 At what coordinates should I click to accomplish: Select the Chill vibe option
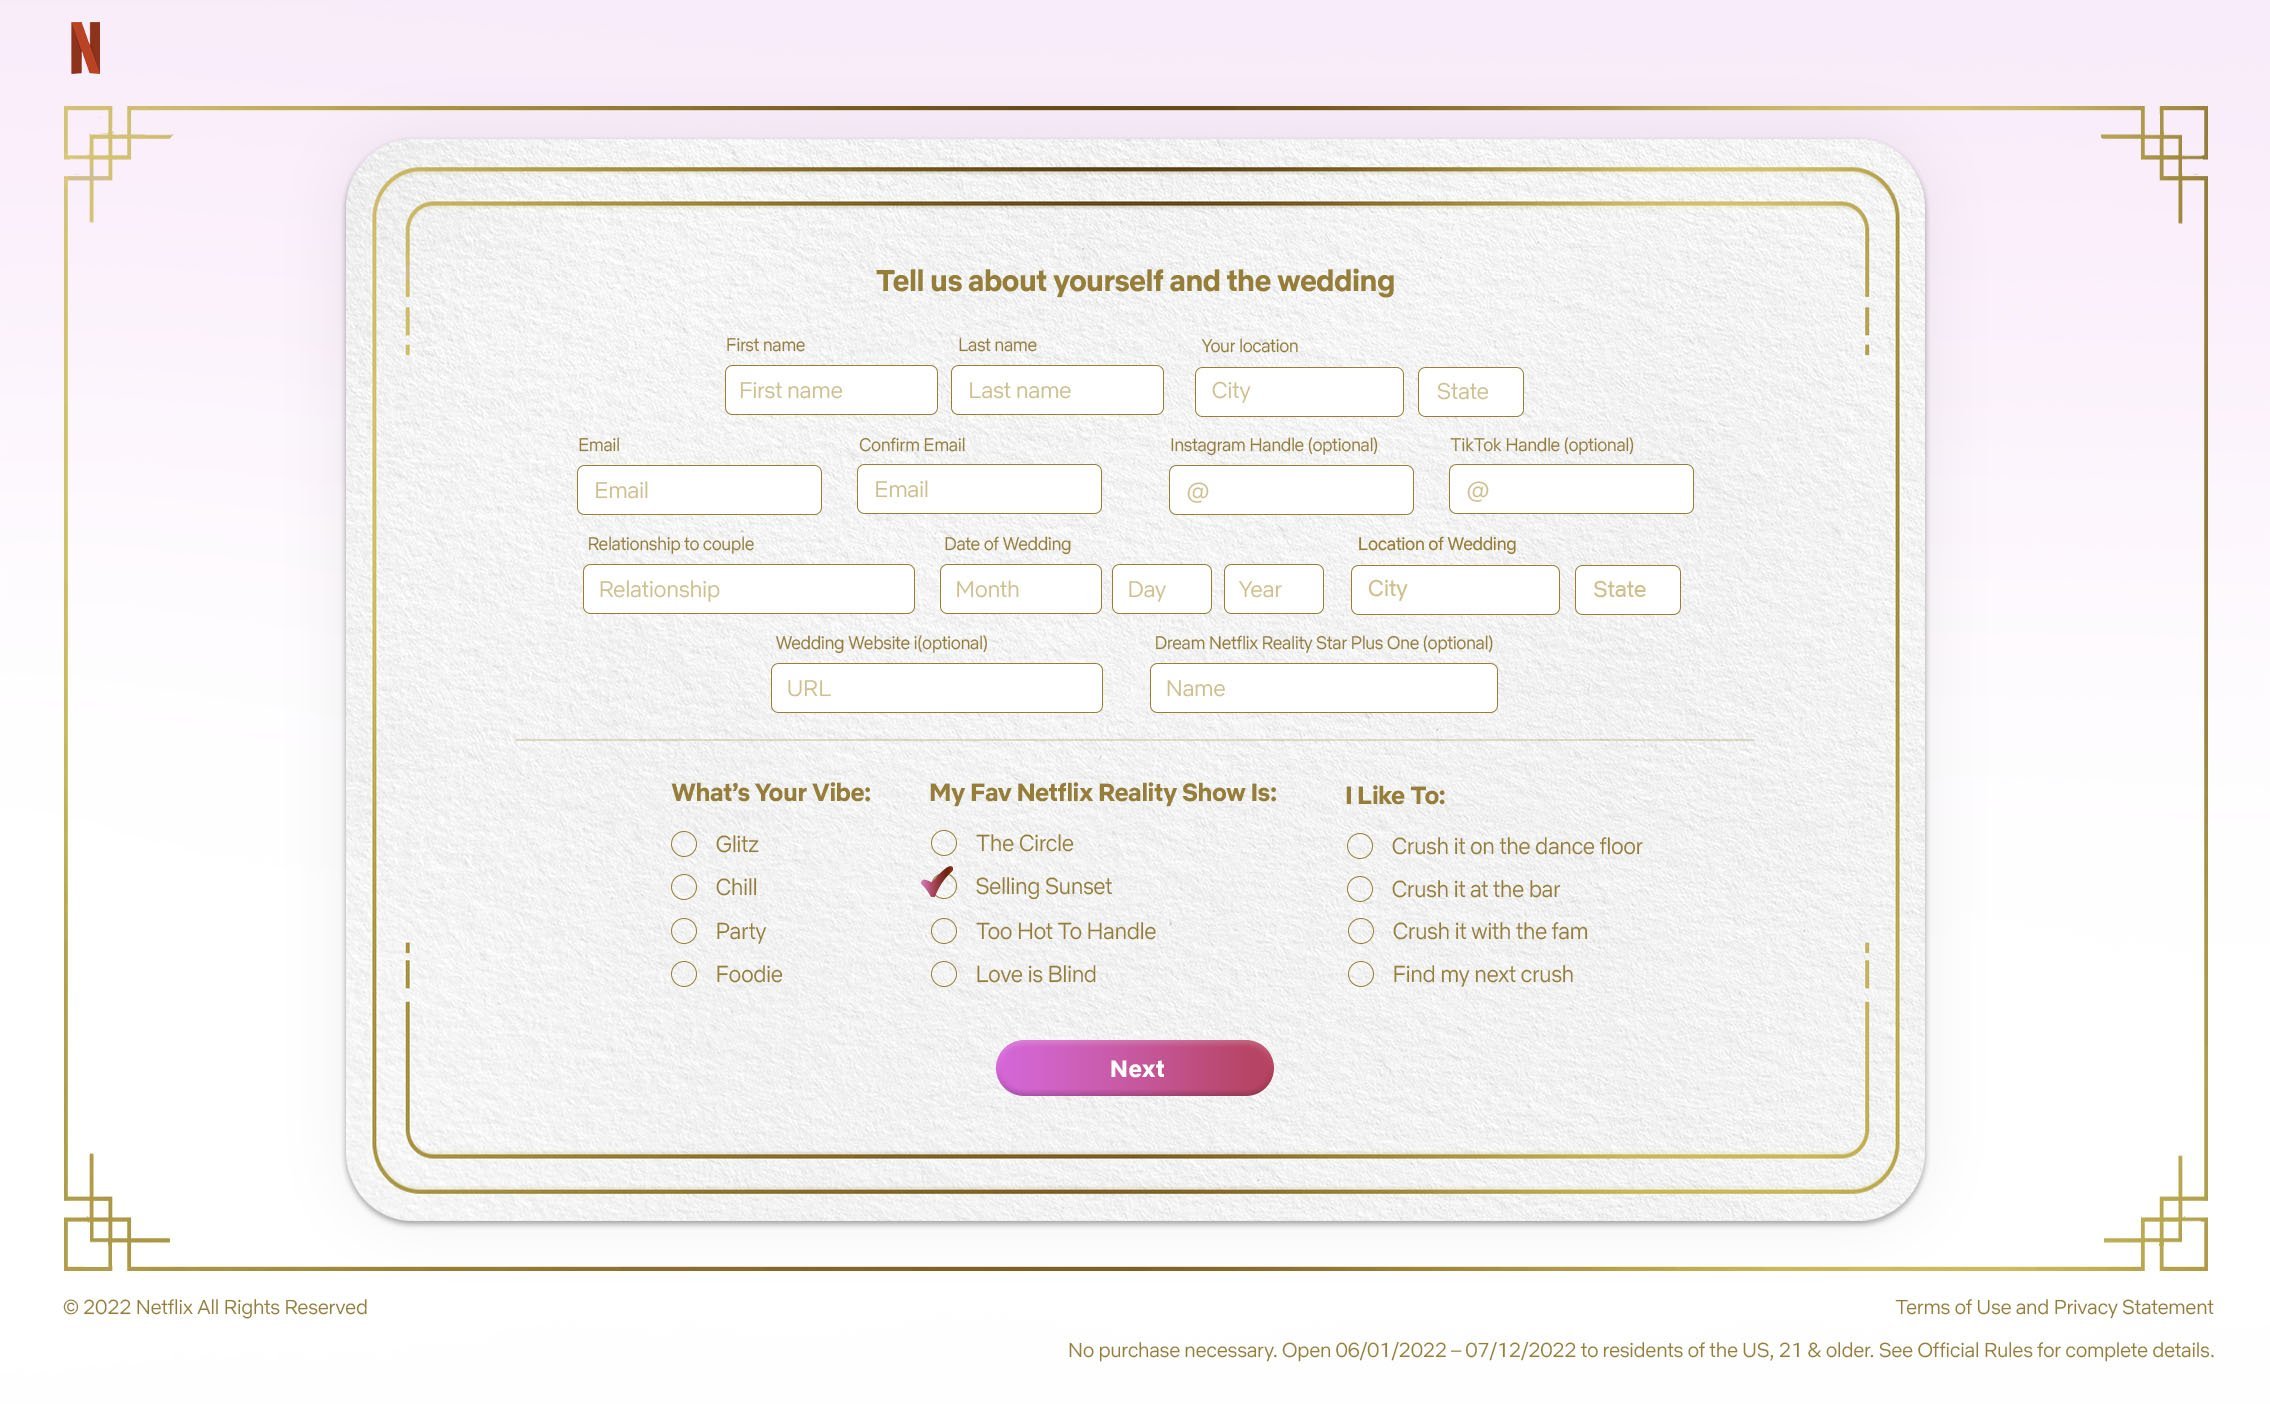pyautogui.click(x=684, y=887)
